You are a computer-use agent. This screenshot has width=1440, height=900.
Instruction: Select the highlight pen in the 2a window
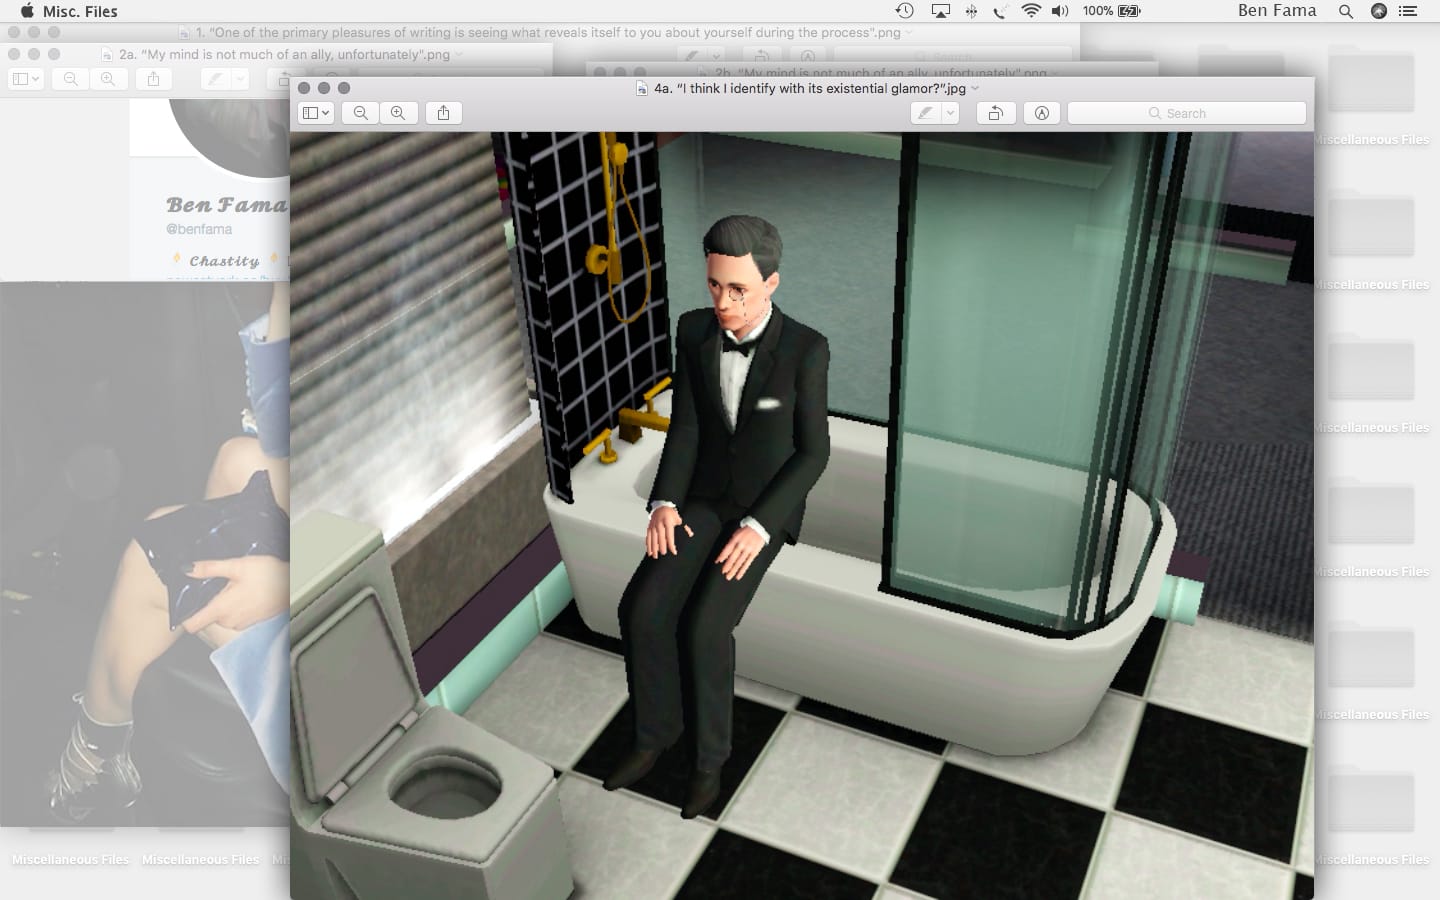coord(216,79)
